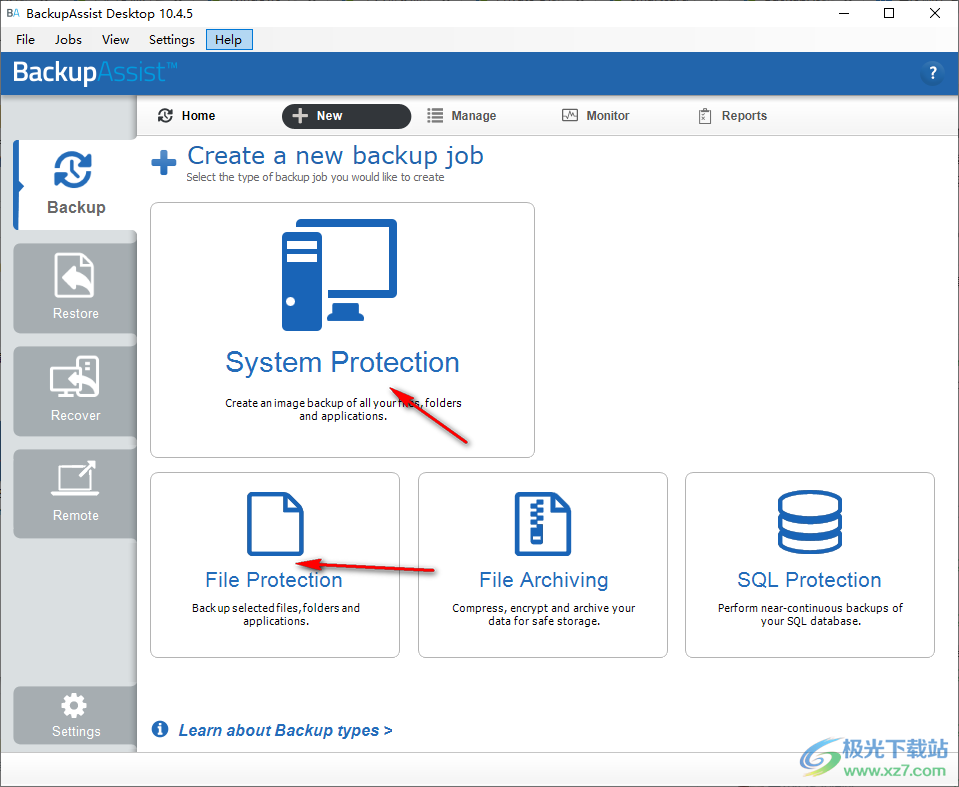The width and height of the screenshot is (959, 787).
Task: Open the Jobs menu
Action: (x=68, y=40)
